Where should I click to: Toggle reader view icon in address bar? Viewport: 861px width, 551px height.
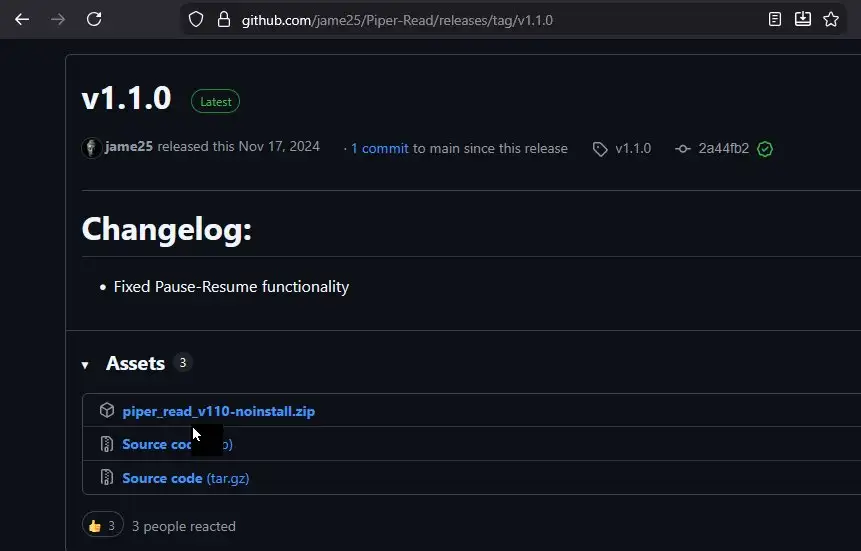(775, 19)
